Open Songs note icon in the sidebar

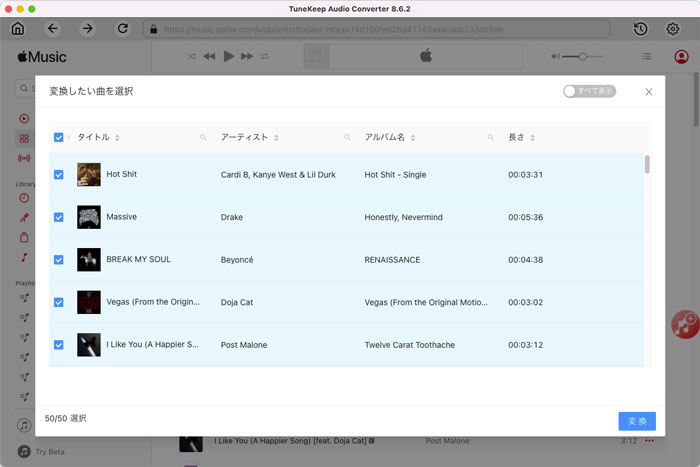coord(24,258)
